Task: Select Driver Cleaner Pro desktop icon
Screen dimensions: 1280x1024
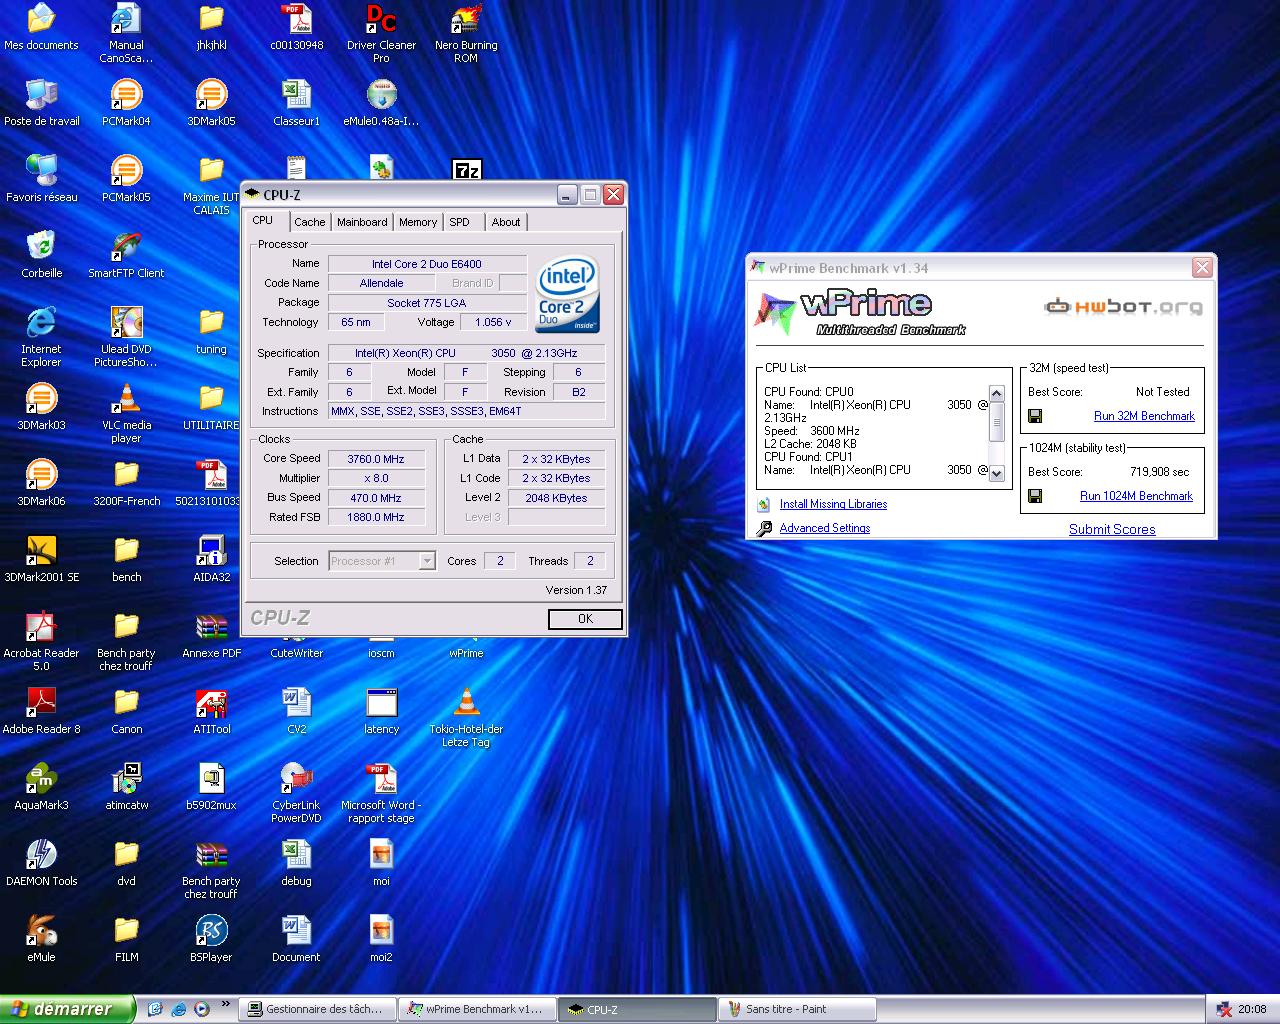Action: coord(381,34)
